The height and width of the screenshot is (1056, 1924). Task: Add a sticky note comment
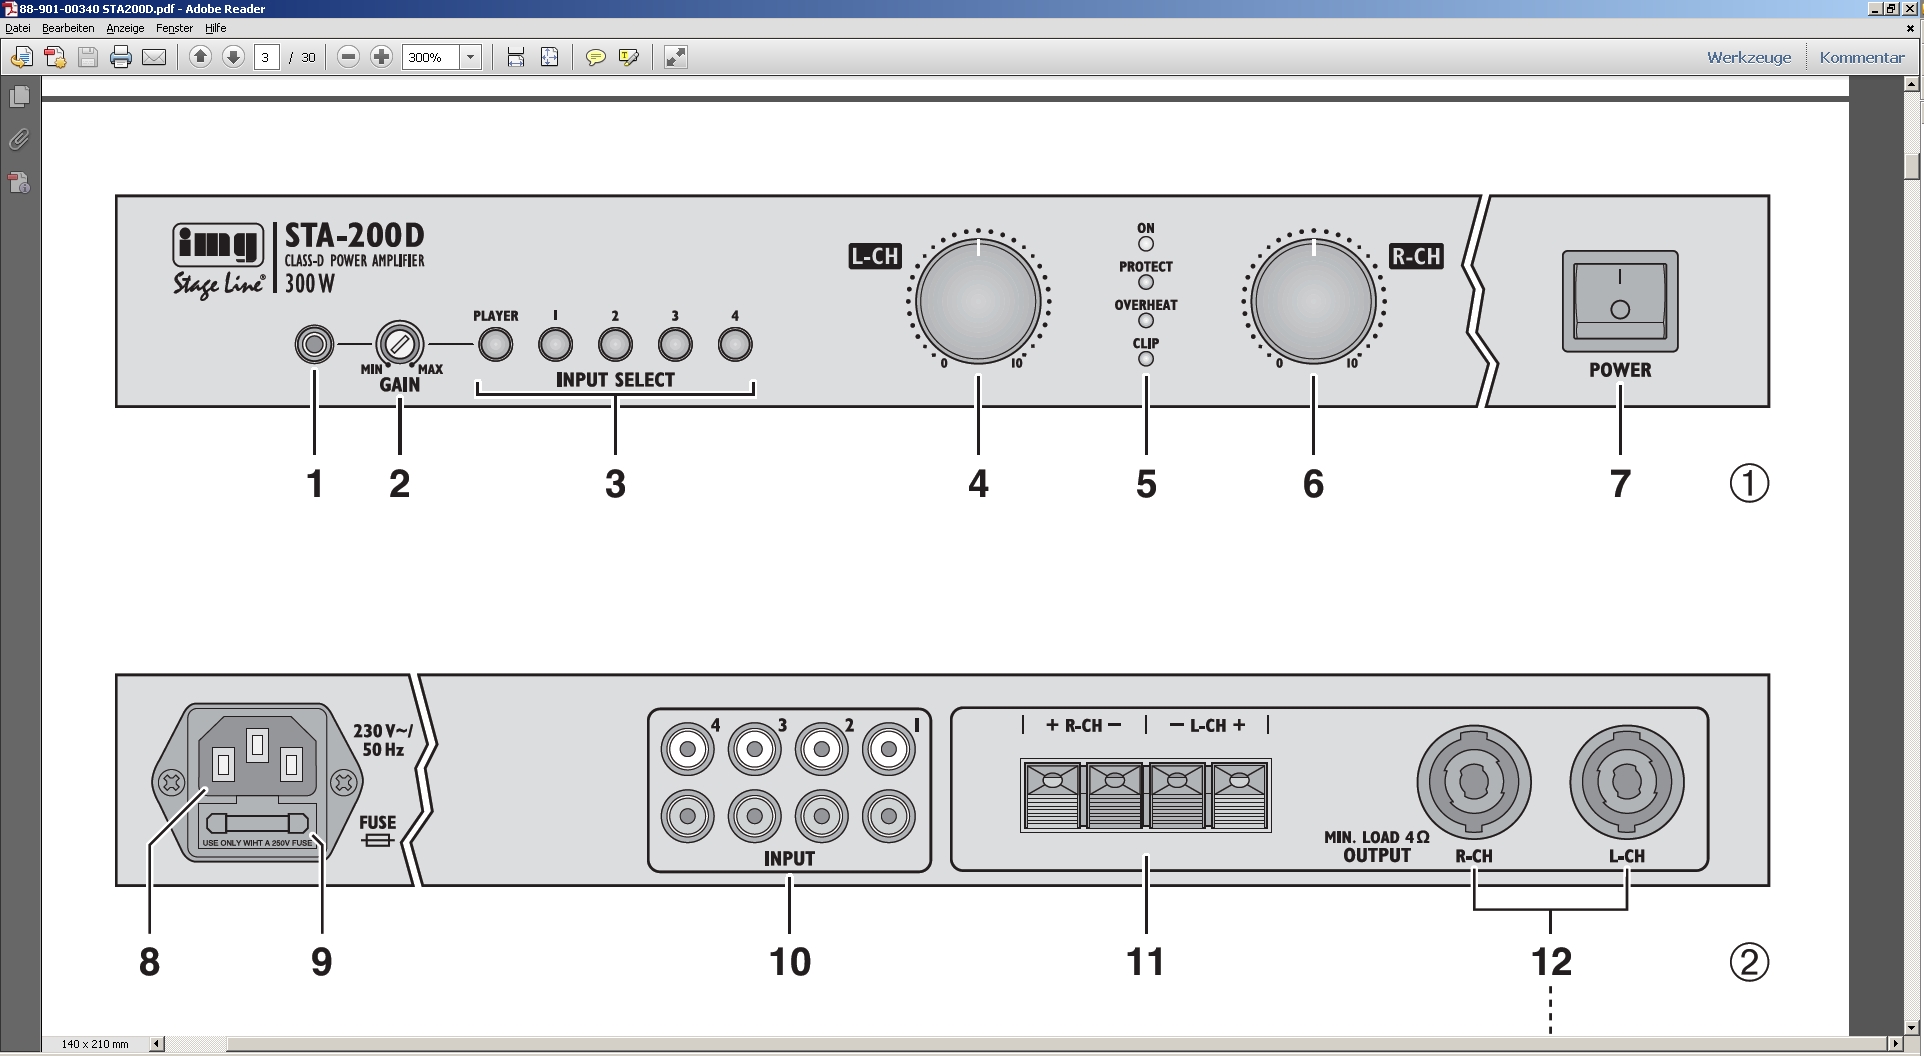(x=595, y=57)
